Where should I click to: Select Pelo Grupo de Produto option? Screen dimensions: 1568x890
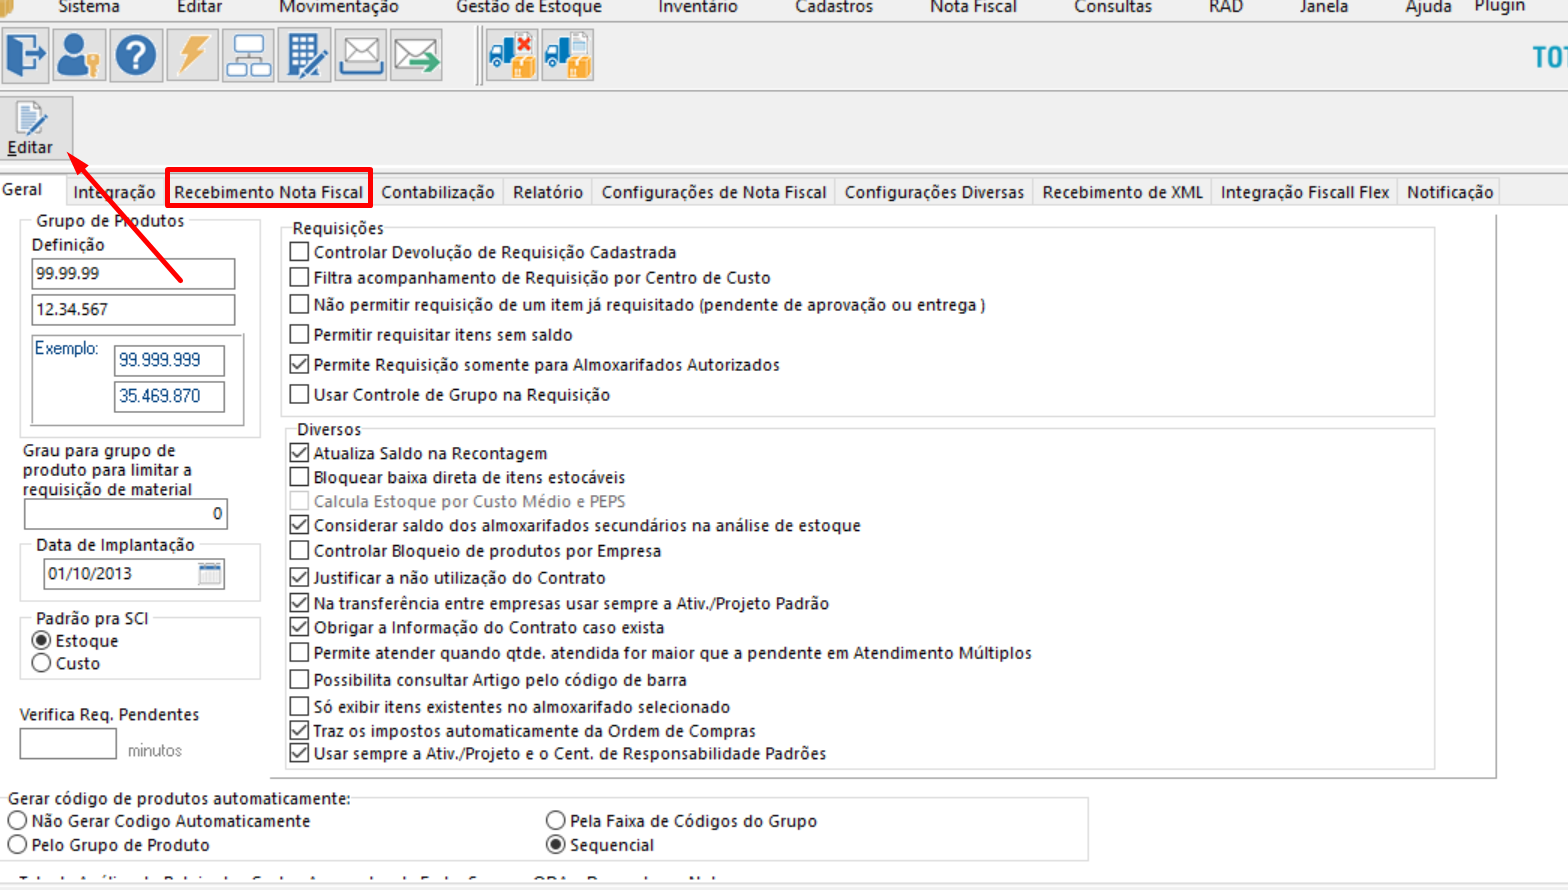coord(17,845)
